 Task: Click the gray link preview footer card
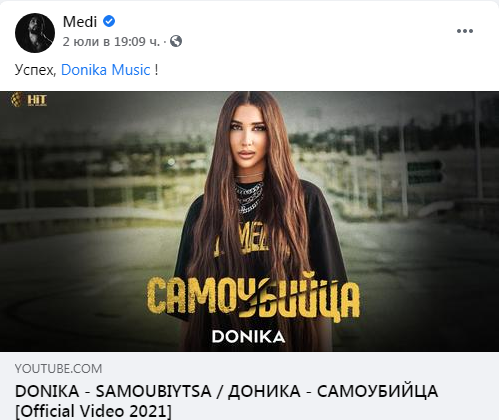[249, 386]
